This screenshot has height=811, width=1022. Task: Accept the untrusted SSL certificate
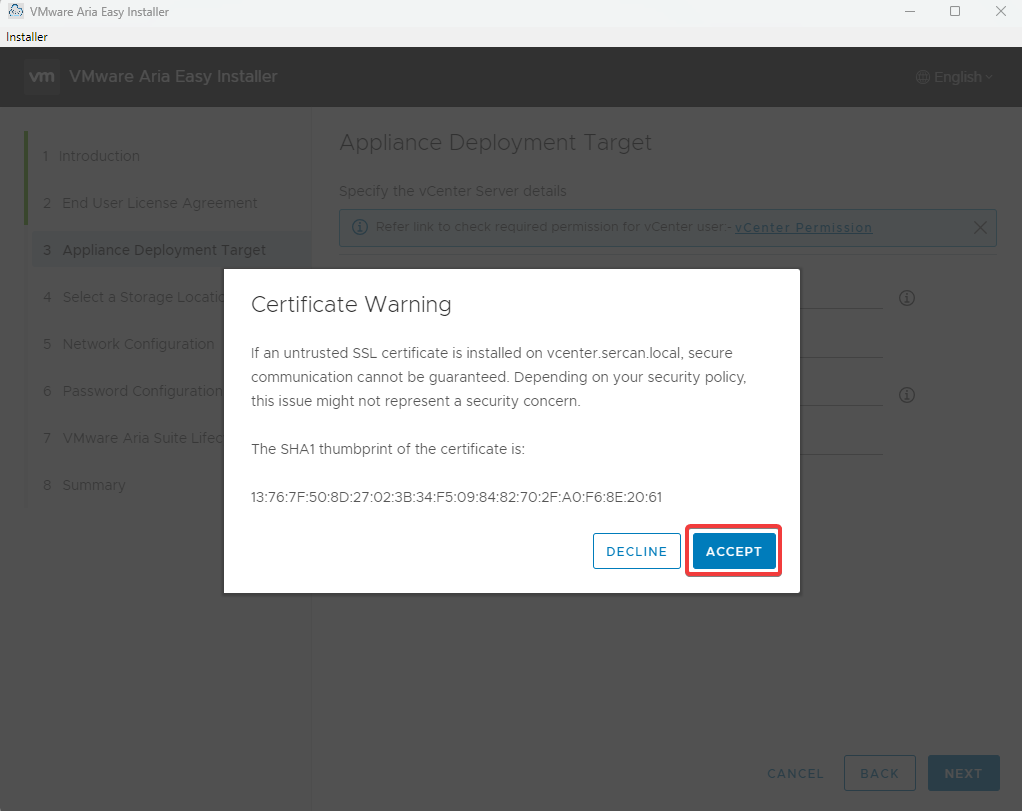point(734,551)
